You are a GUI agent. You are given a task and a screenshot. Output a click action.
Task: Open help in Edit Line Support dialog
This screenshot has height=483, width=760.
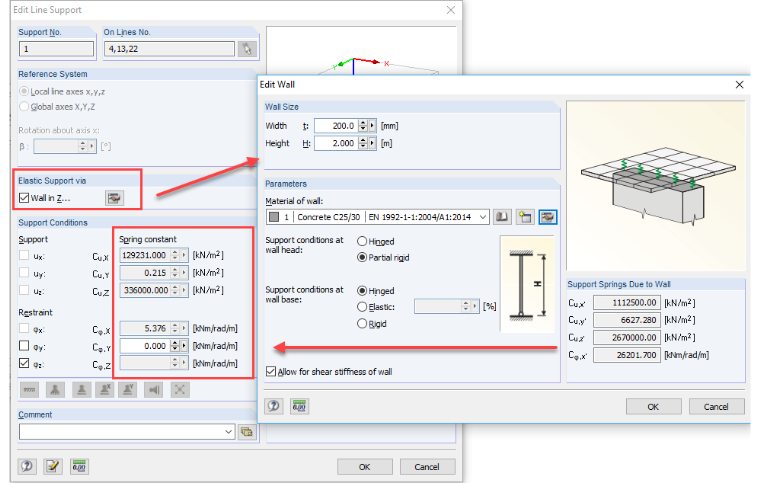(27, 467)
